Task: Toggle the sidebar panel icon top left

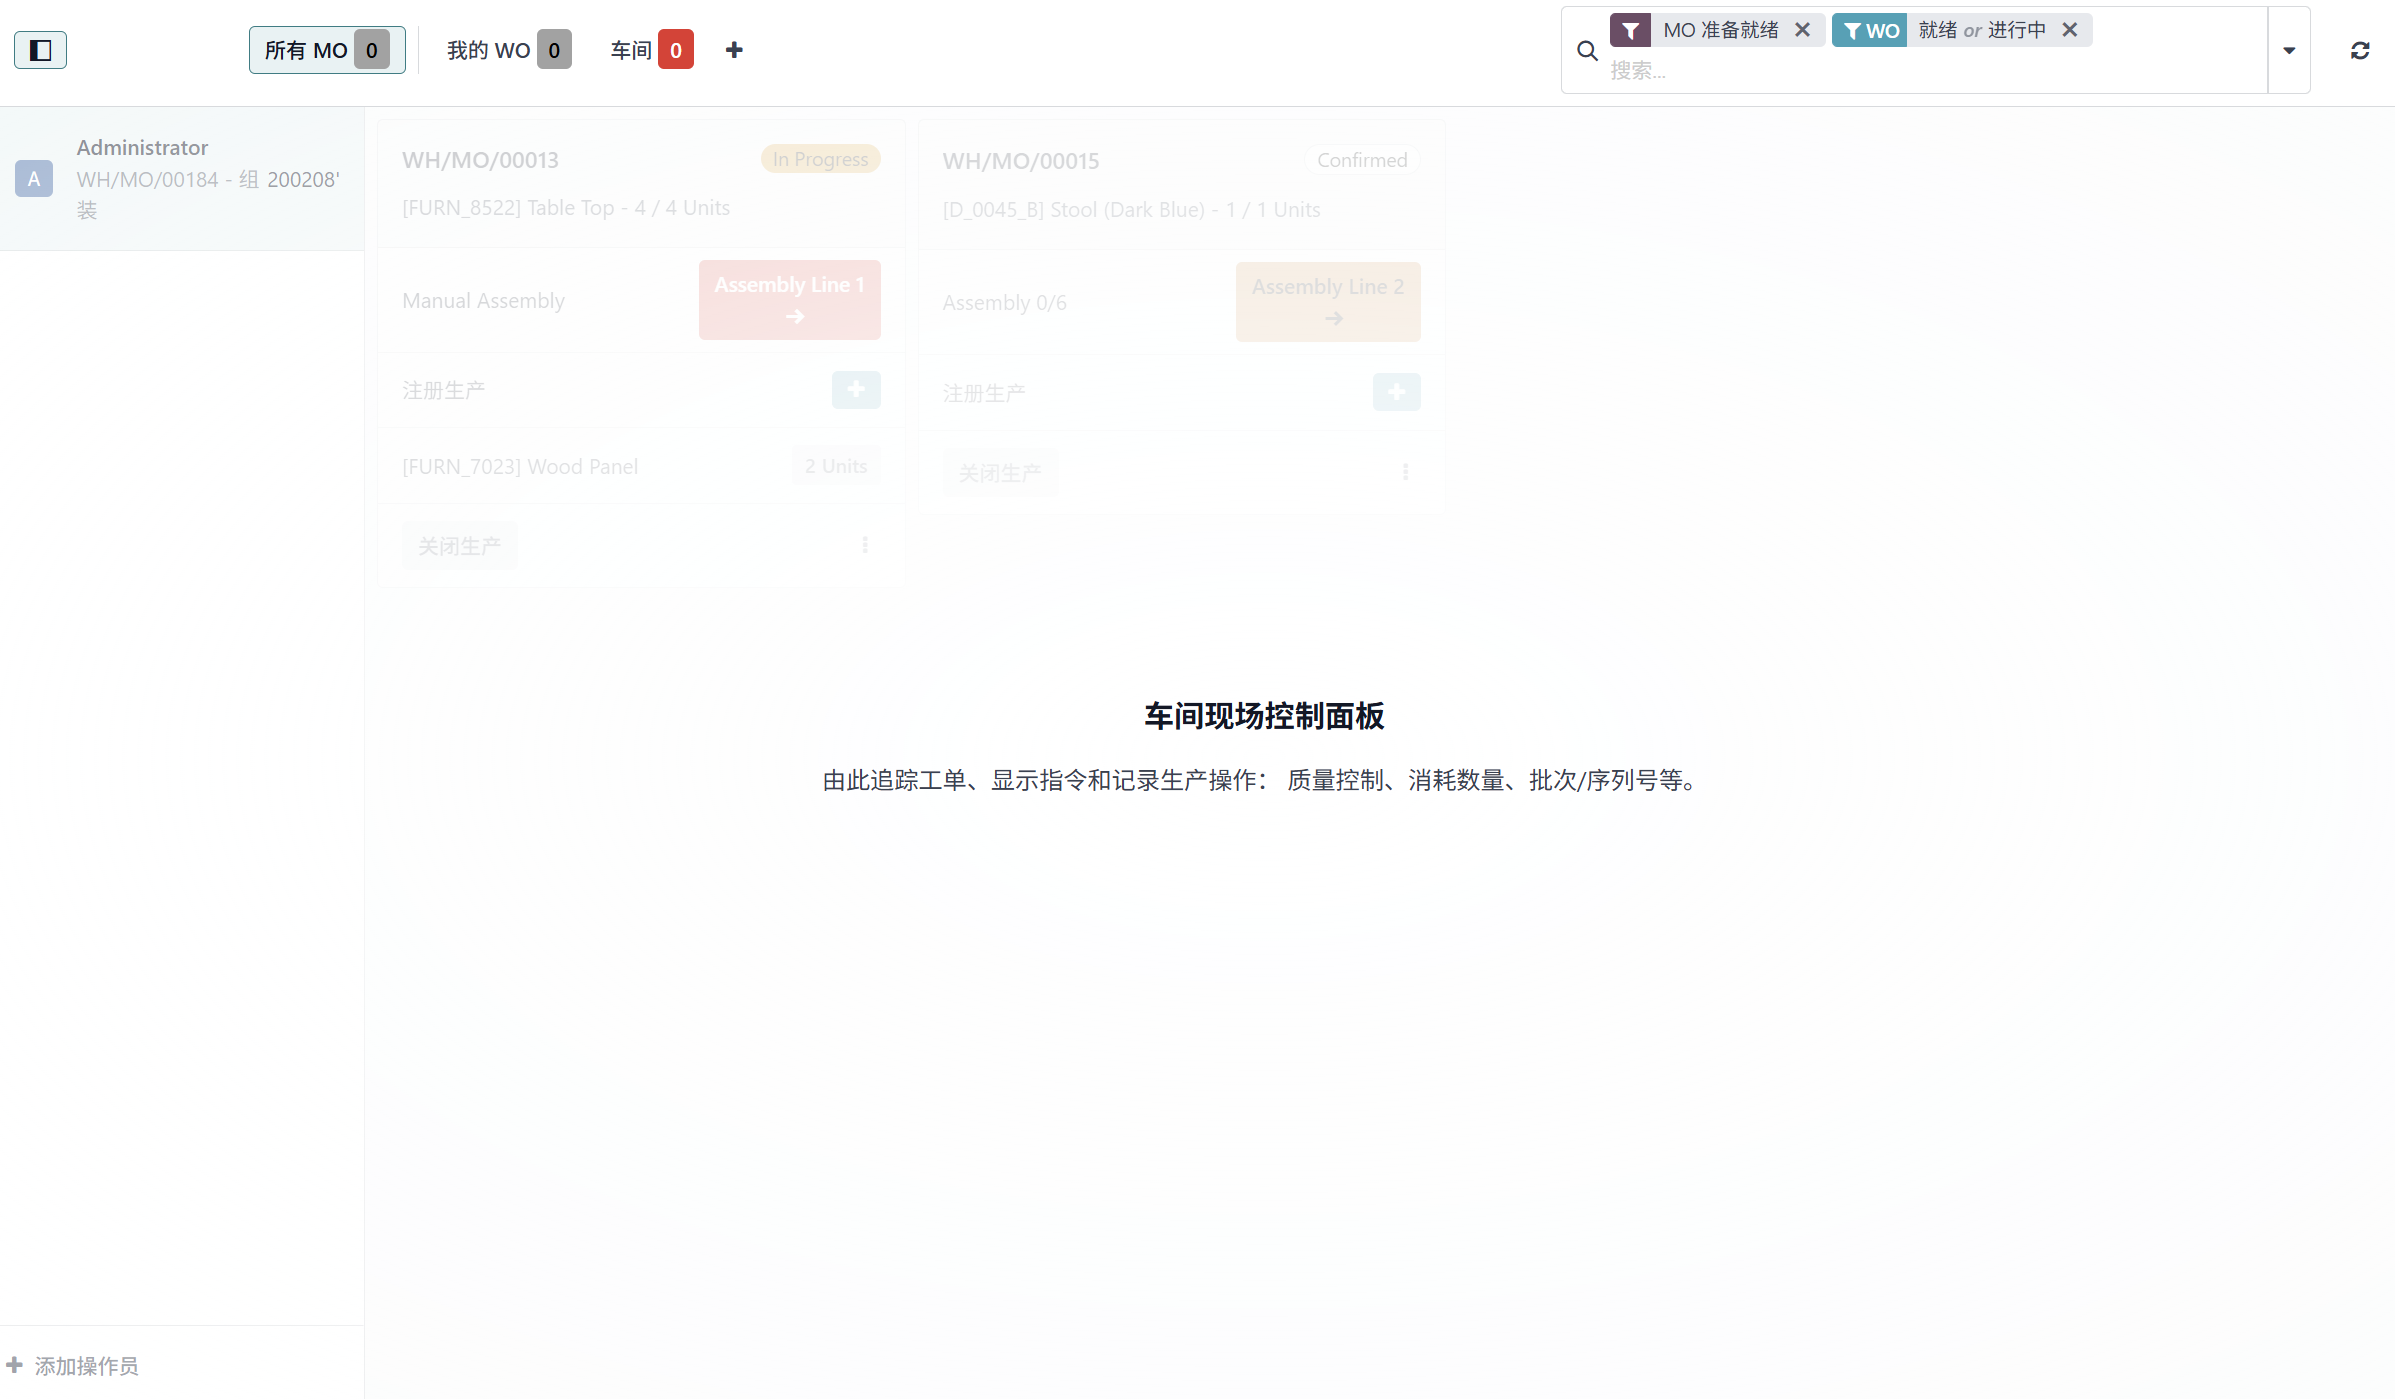Action: [x=40, y=49]
